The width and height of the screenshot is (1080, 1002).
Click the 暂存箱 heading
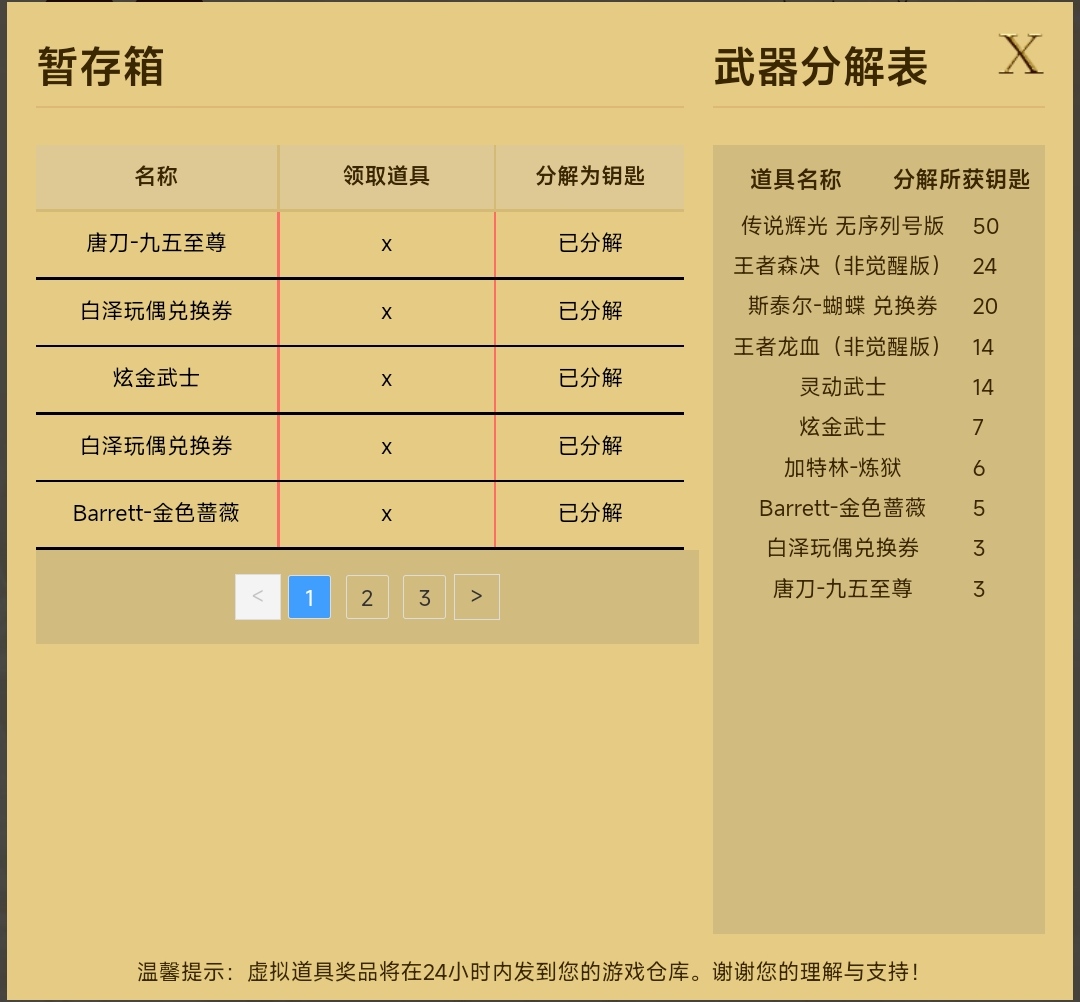(x=101, y=67)
